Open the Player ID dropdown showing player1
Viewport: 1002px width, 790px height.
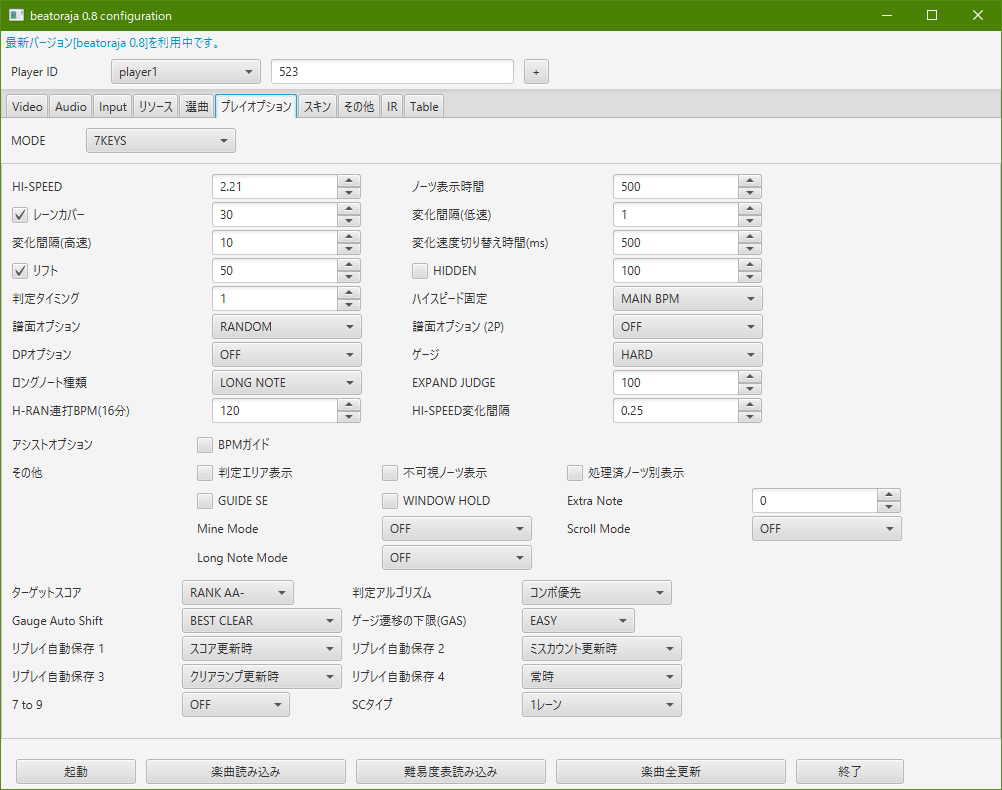click(x=185, y=72)
